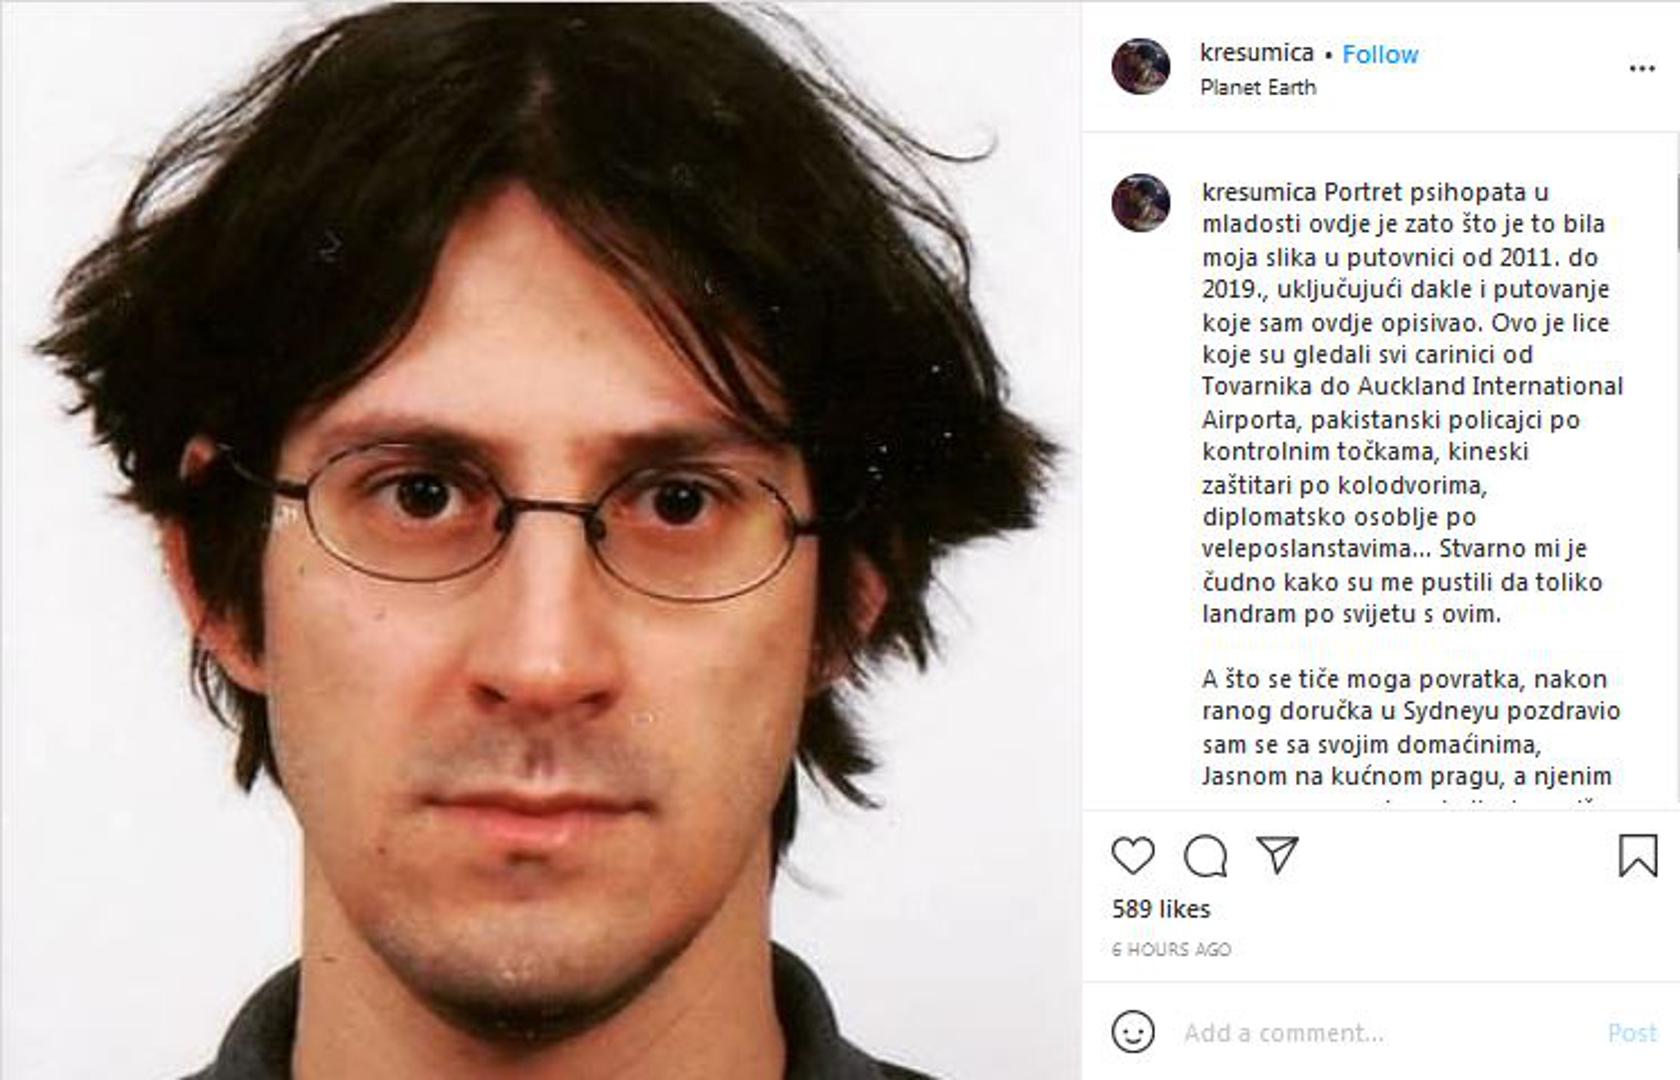This screenshot has width=1680, height=1080.
Task: Open the 6 HOURS AGO timestamp
Action: (x=1171, y=949)
